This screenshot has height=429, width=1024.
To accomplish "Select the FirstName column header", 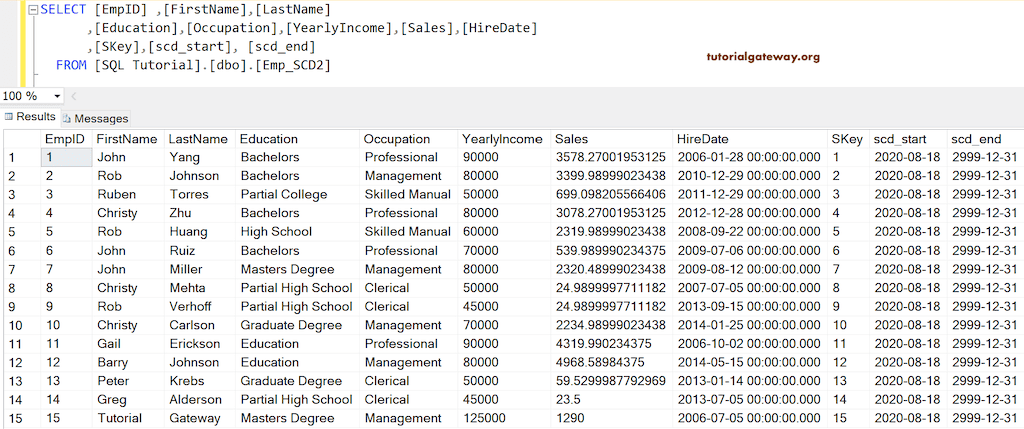I will click(x=127, y=139).
